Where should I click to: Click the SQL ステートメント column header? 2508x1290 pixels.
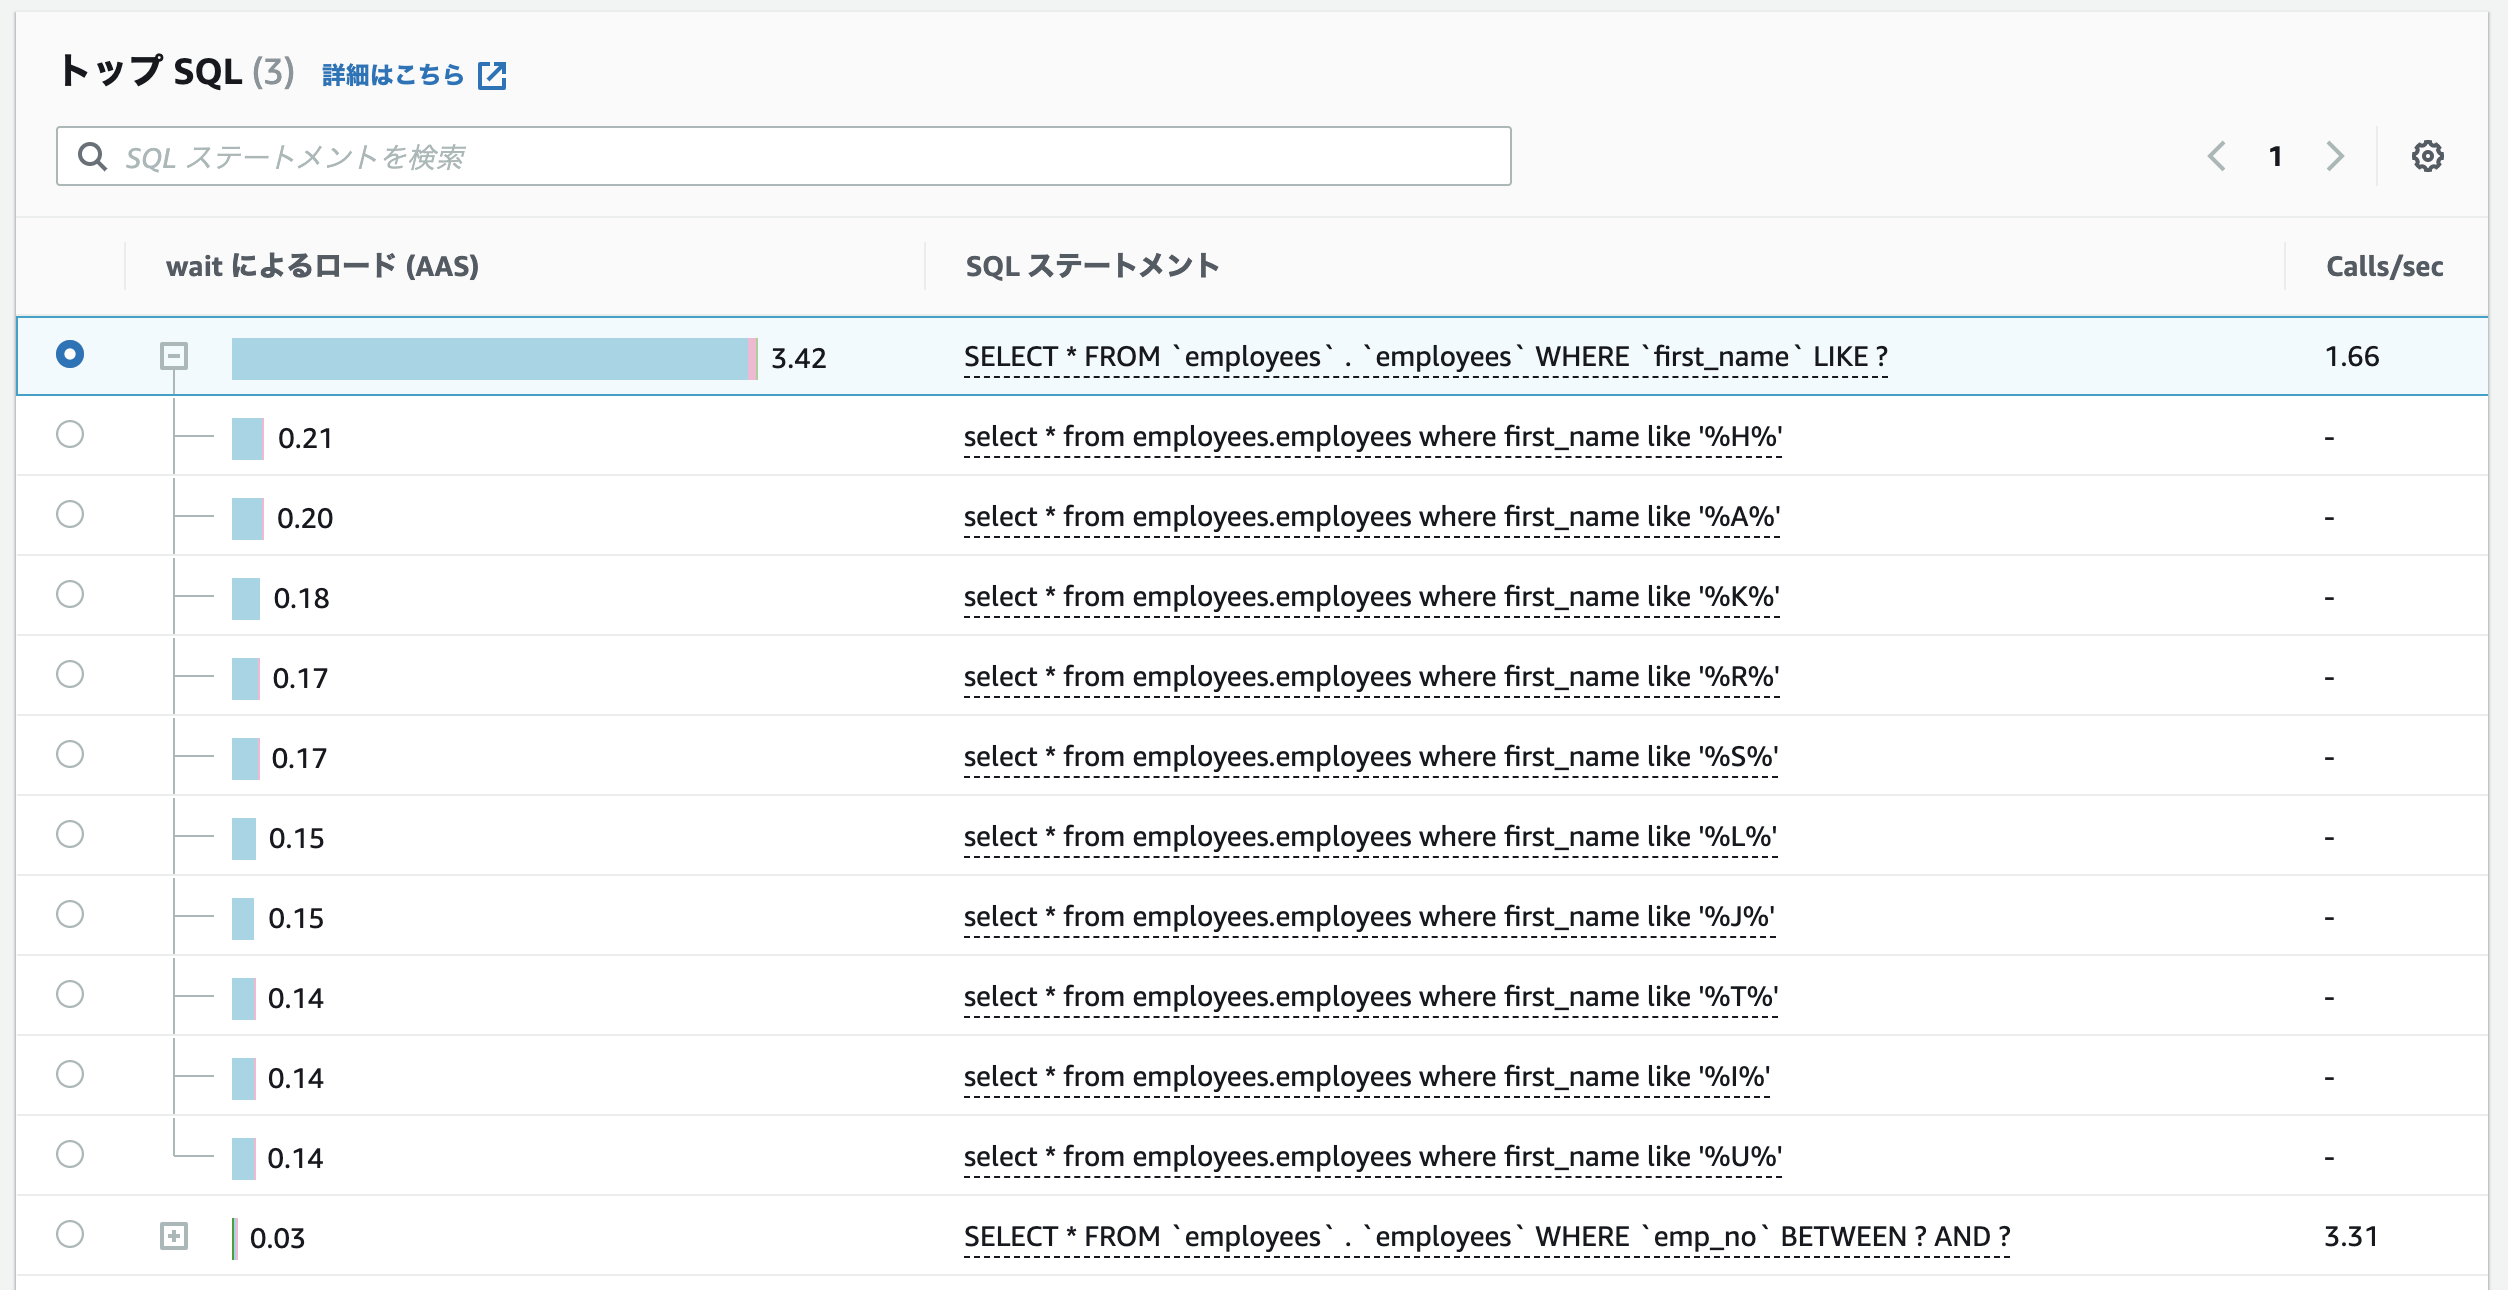pyautogui.click(x=1092, y=266)
